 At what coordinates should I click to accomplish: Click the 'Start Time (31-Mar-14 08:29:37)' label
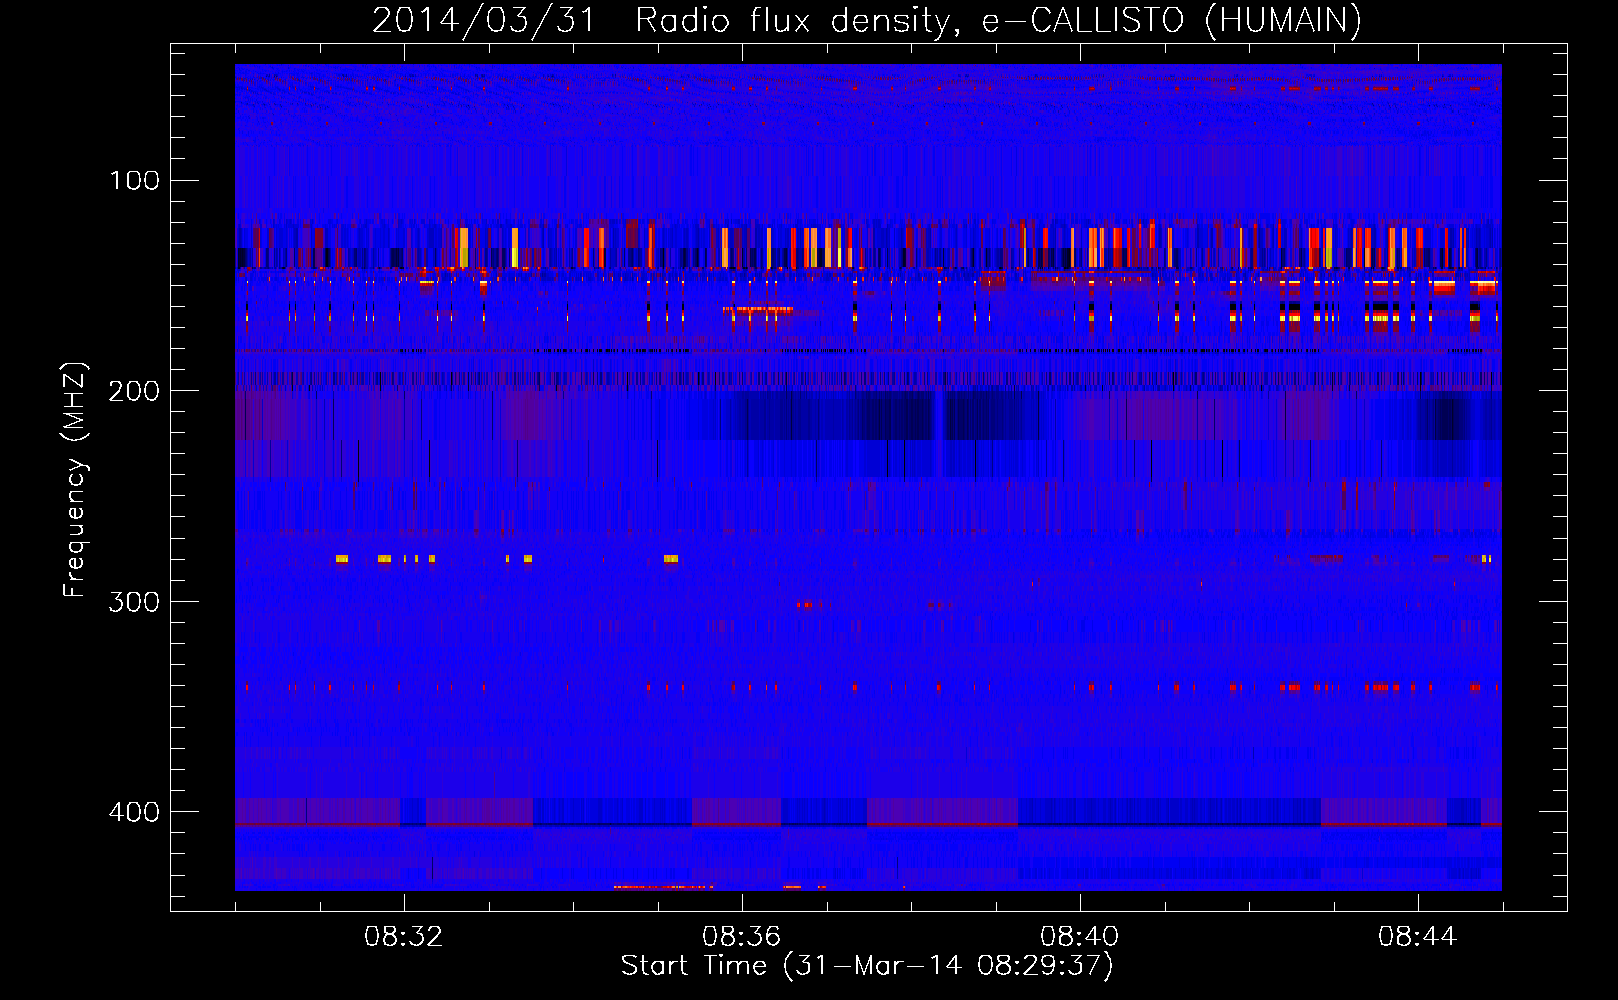pos(867,966)
